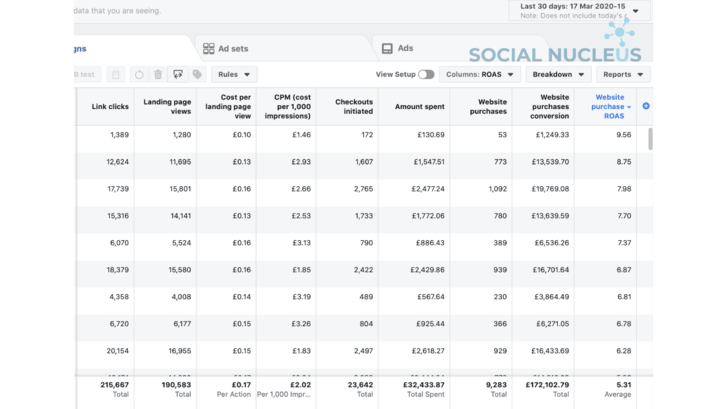Switch to the Ads tab
Viewport: 727px width, 409px height.
click(404, 48)
